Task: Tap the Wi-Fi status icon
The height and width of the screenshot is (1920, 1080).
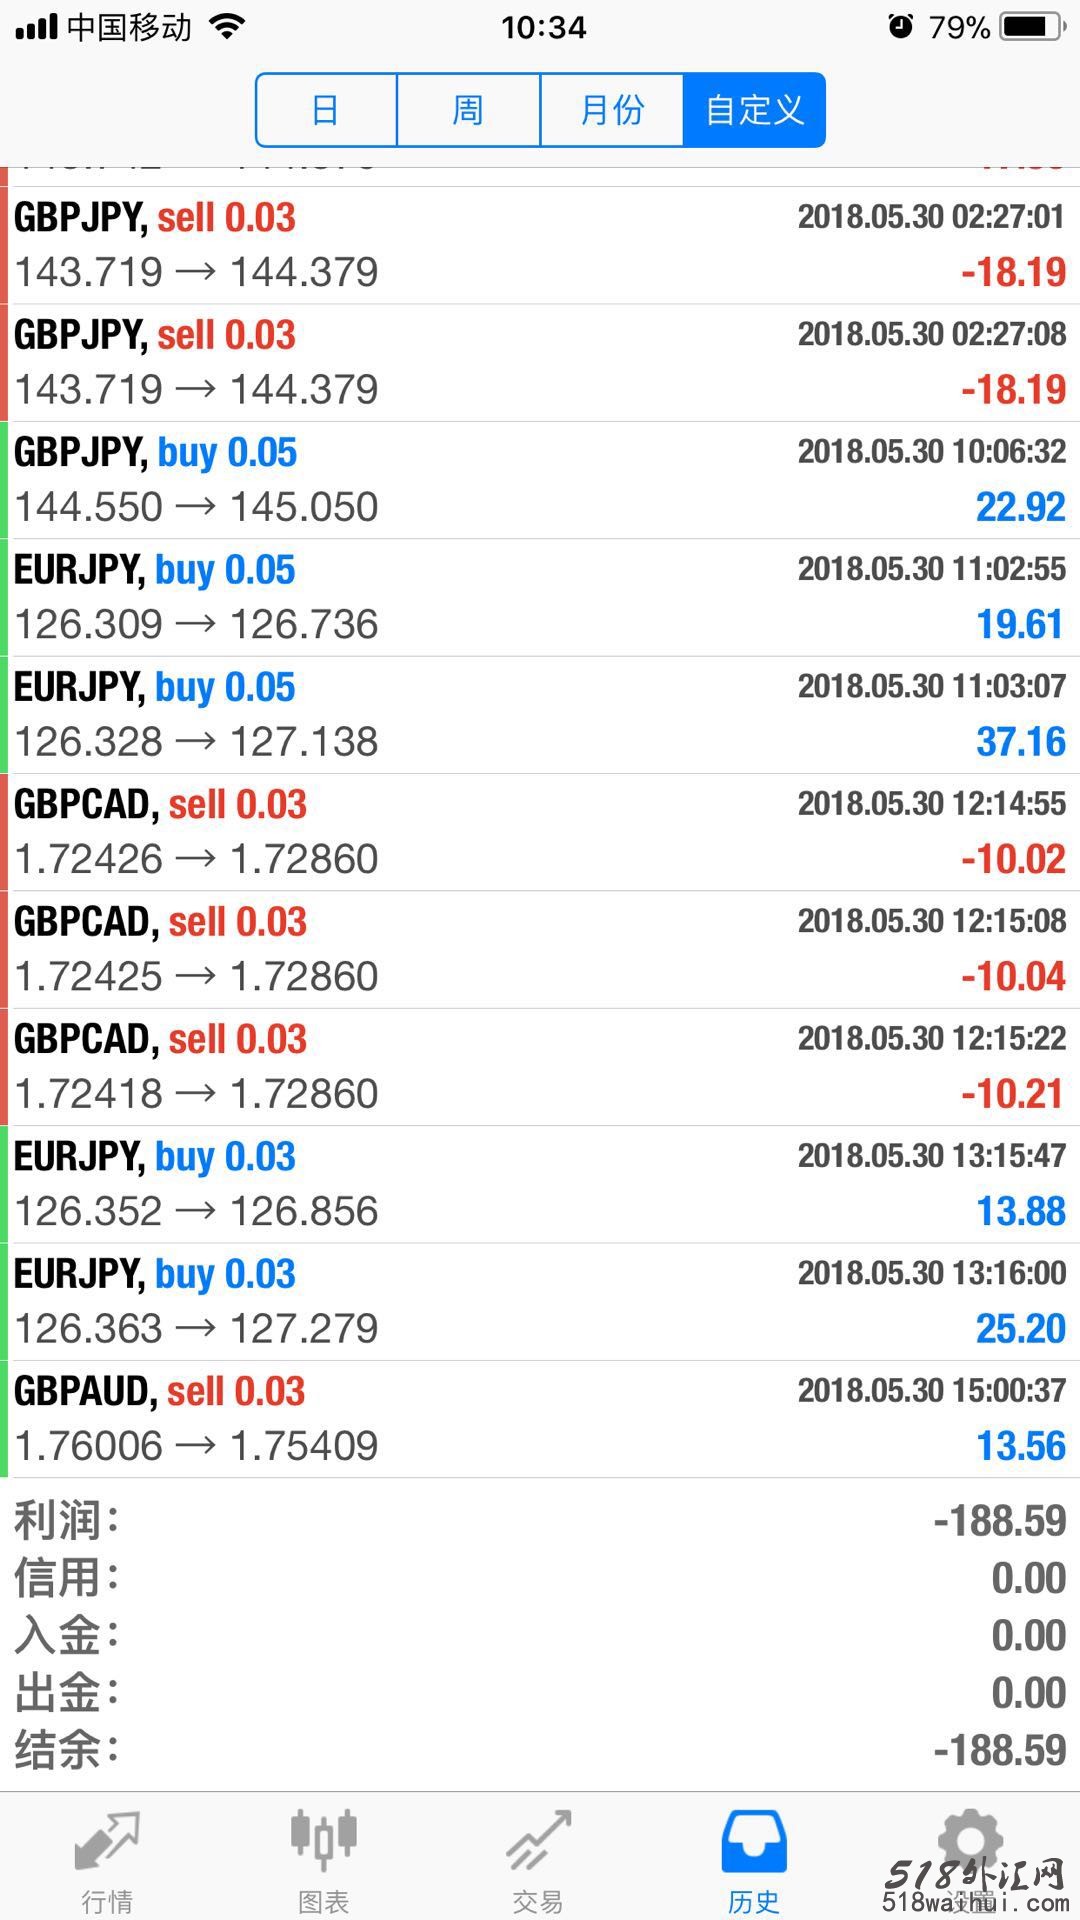Action: (x=228, y=27)
